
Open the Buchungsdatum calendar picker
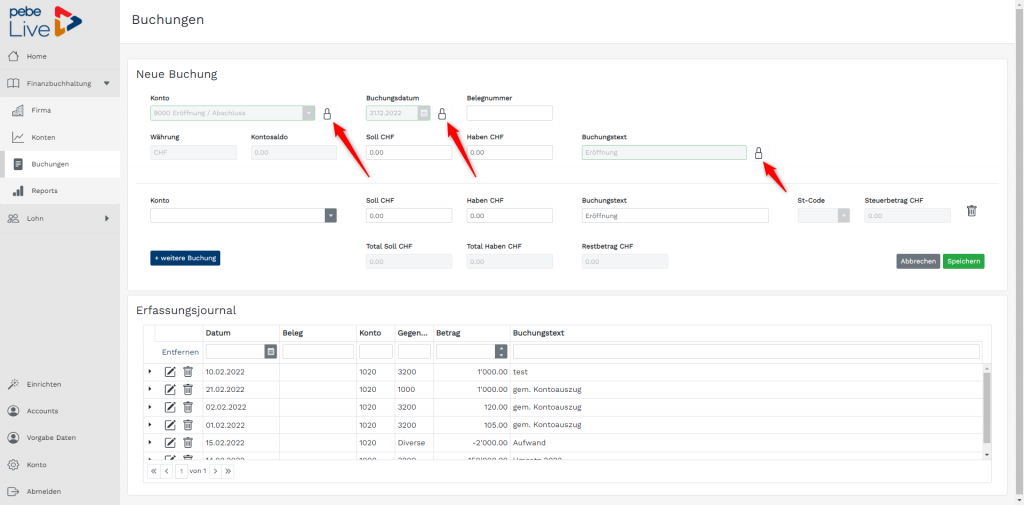point(424,113)
